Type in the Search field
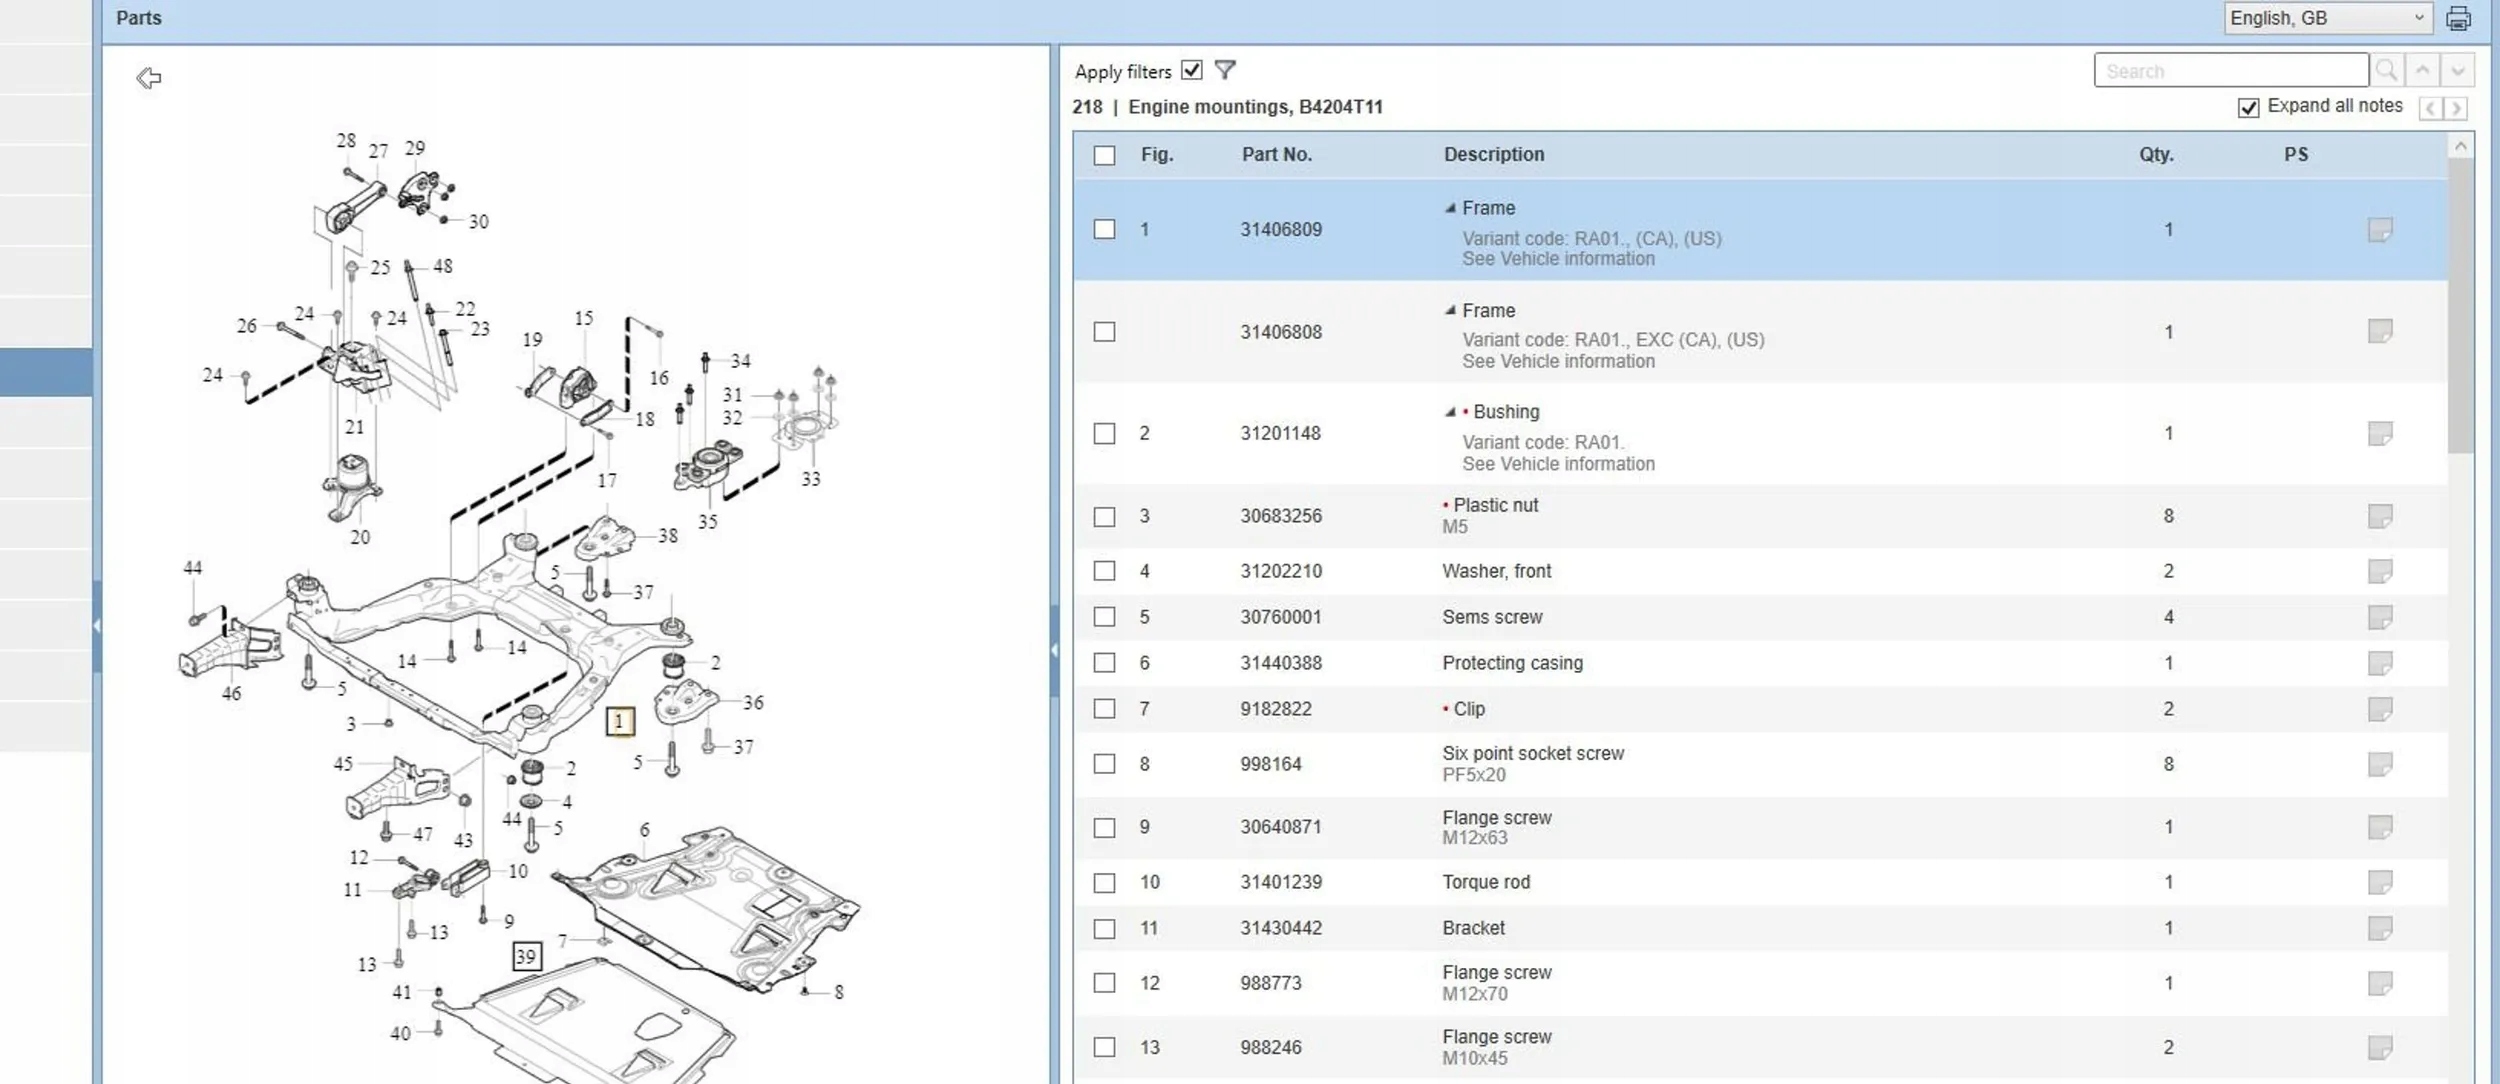 (2230, 71)
